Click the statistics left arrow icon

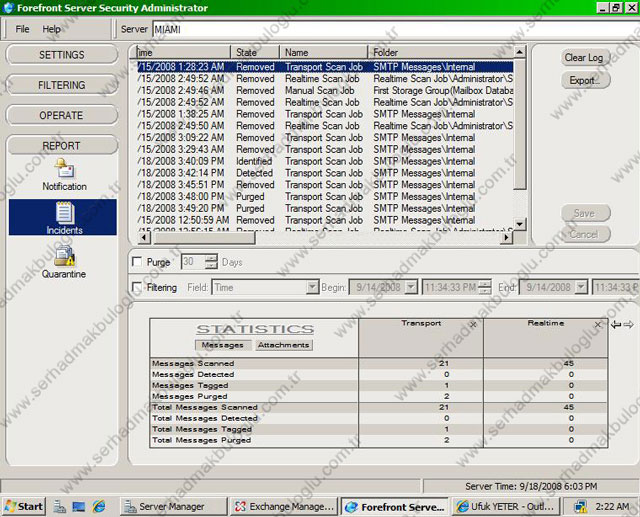click(x=616, y=325)
